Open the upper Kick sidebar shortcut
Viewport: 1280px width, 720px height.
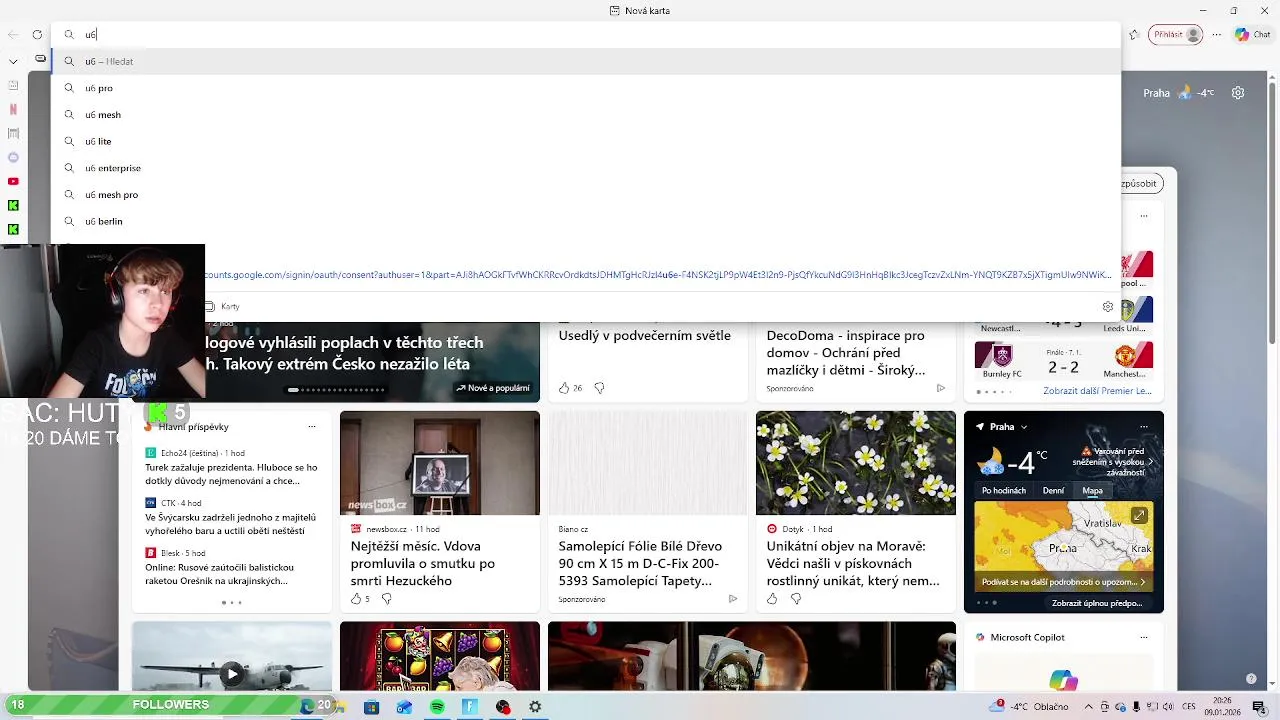tap(13, 205)
